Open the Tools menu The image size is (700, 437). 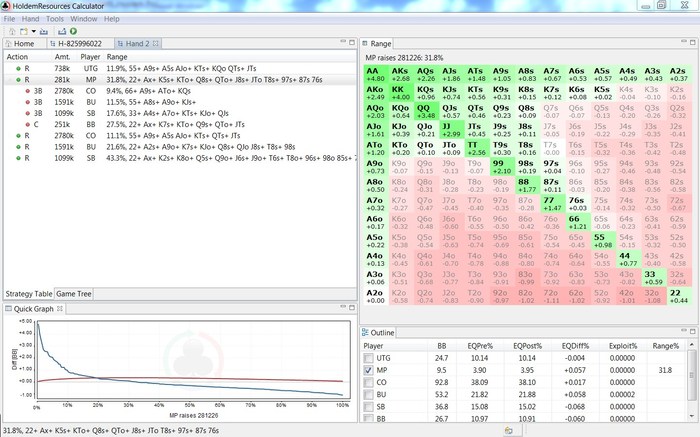point(55,19)
